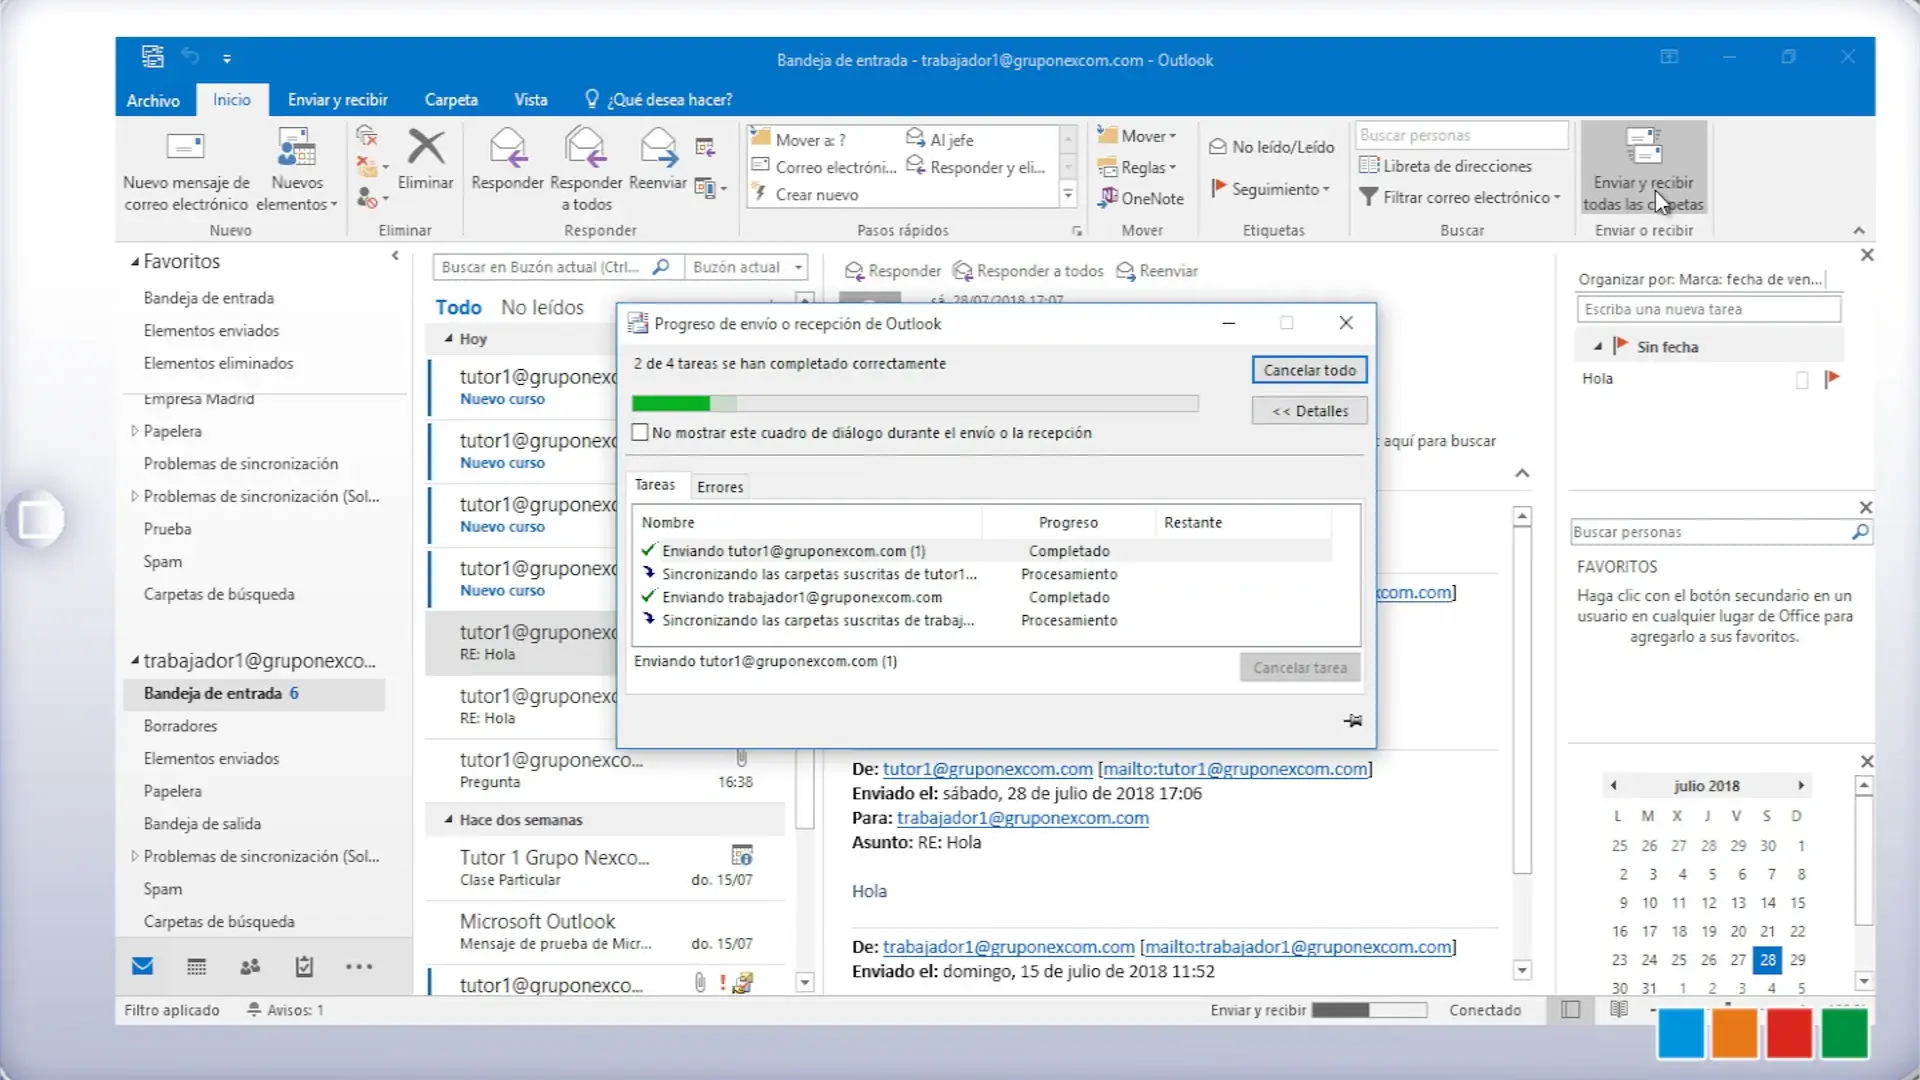Click the Mail navigation icon
Screen dimensions: 1920x1080
click(x=142, y=967)
